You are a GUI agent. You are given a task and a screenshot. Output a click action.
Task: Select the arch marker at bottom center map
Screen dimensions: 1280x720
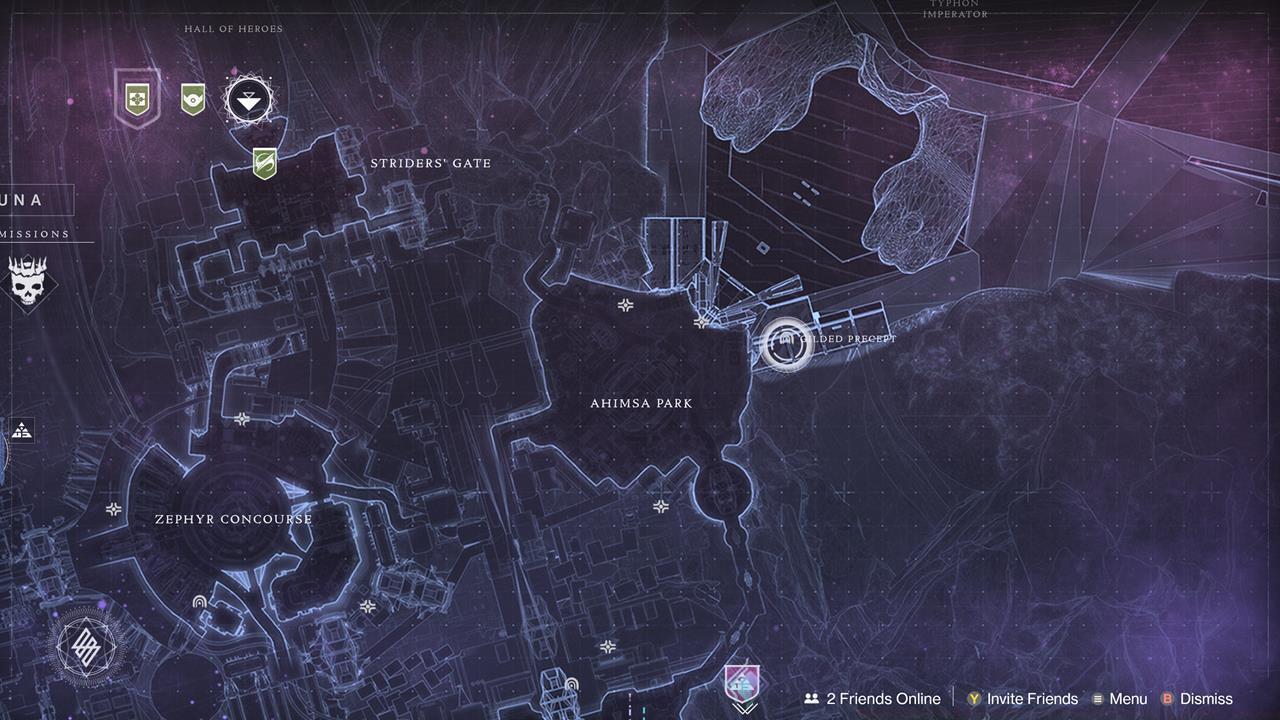(571, 685)
